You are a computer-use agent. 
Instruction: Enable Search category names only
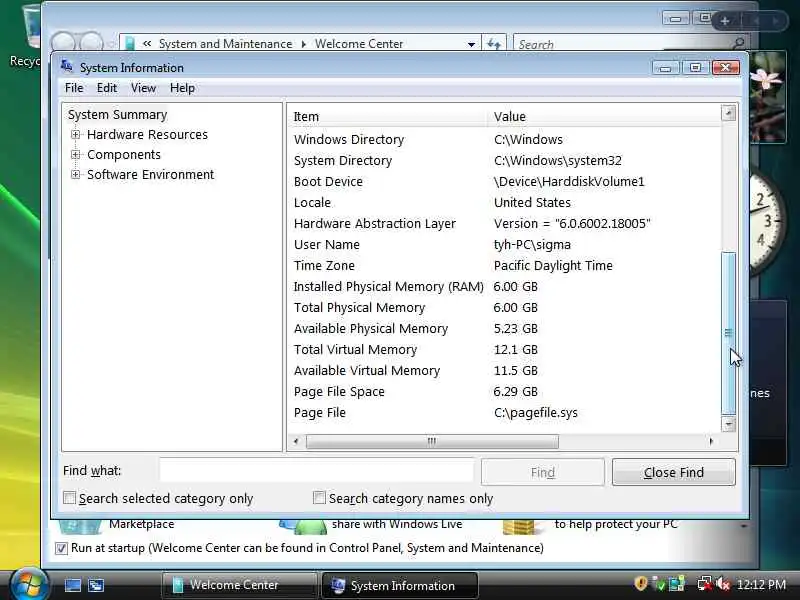coord(319,497)
